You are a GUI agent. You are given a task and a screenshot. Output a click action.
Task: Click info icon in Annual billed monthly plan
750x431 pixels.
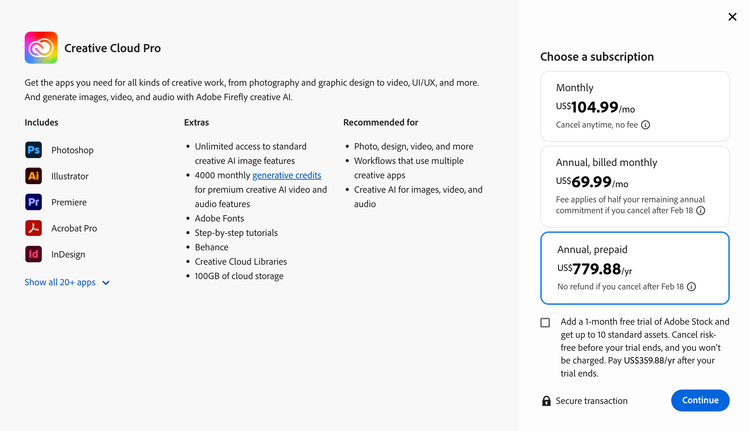click(x=701, y=211)
